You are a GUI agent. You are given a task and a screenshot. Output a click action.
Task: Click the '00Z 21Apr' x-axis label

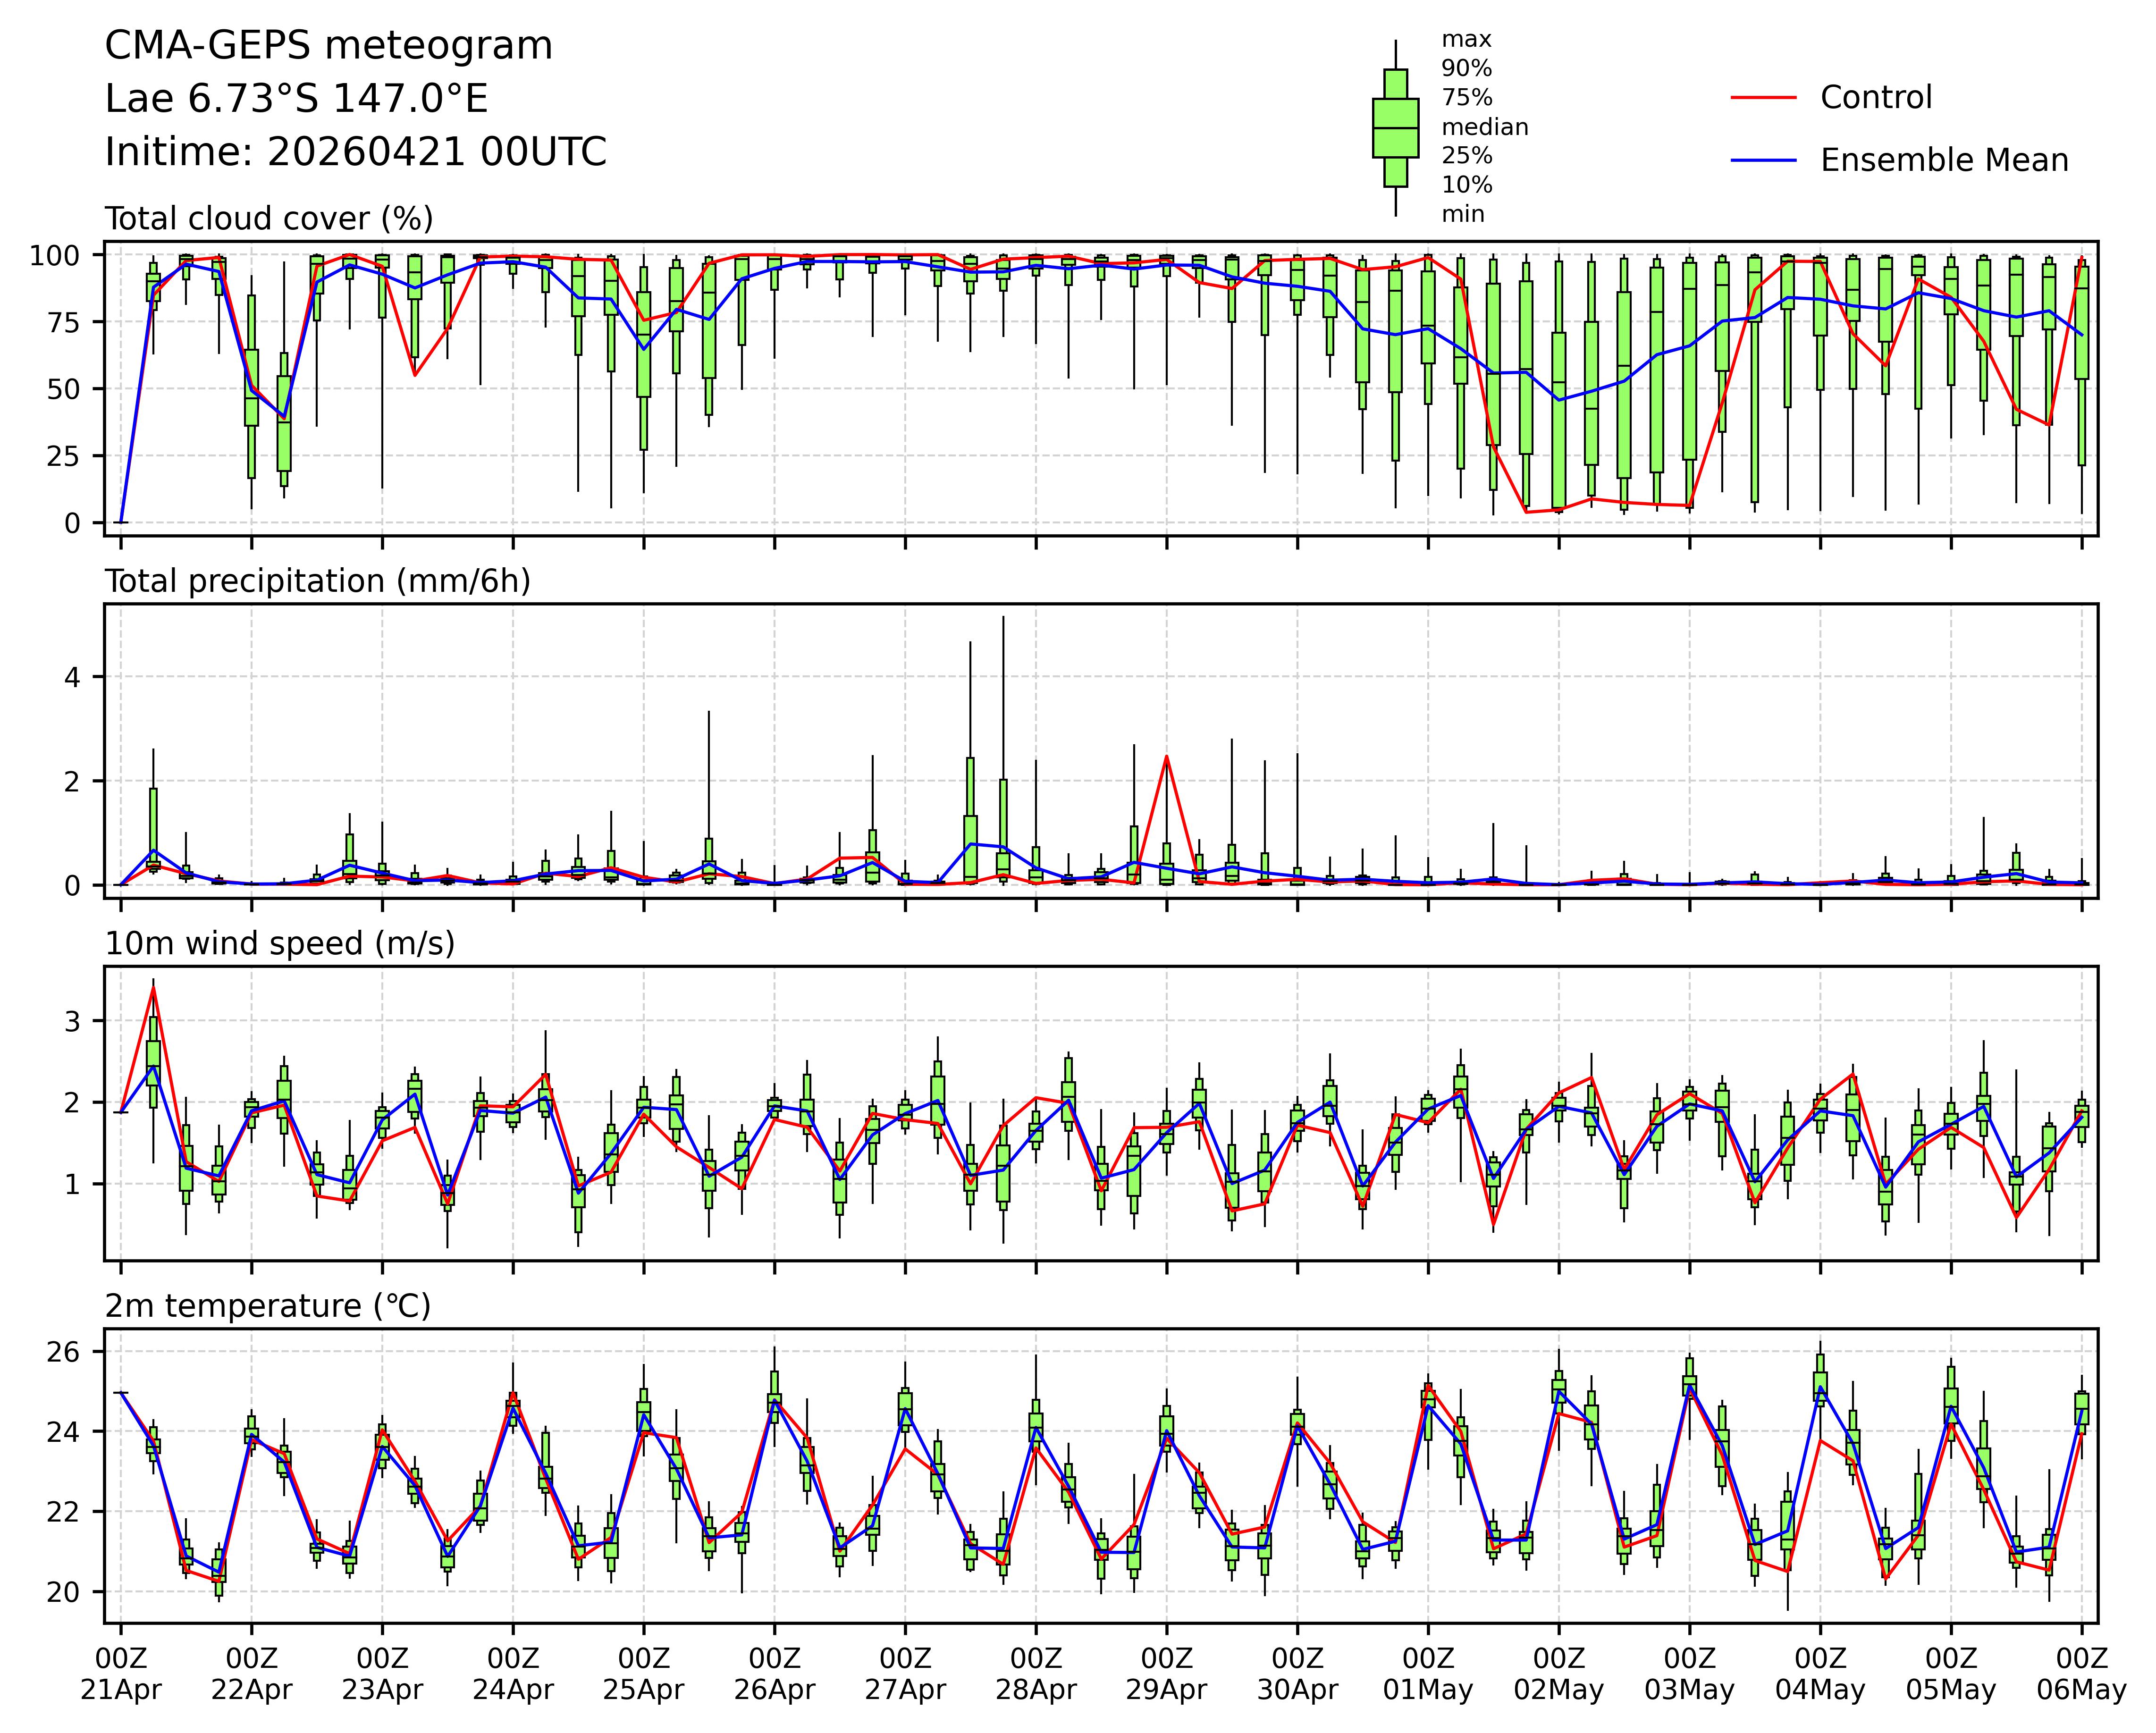(121, 1674)
